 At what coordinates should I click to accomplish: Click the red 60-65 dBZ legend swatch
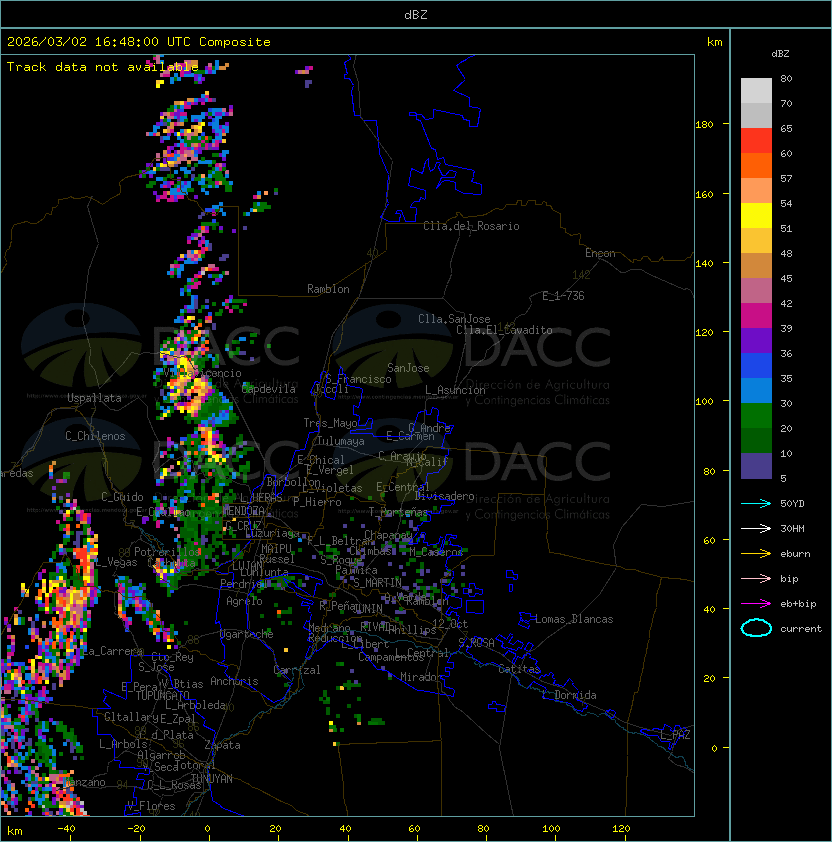tap(756, 141)
